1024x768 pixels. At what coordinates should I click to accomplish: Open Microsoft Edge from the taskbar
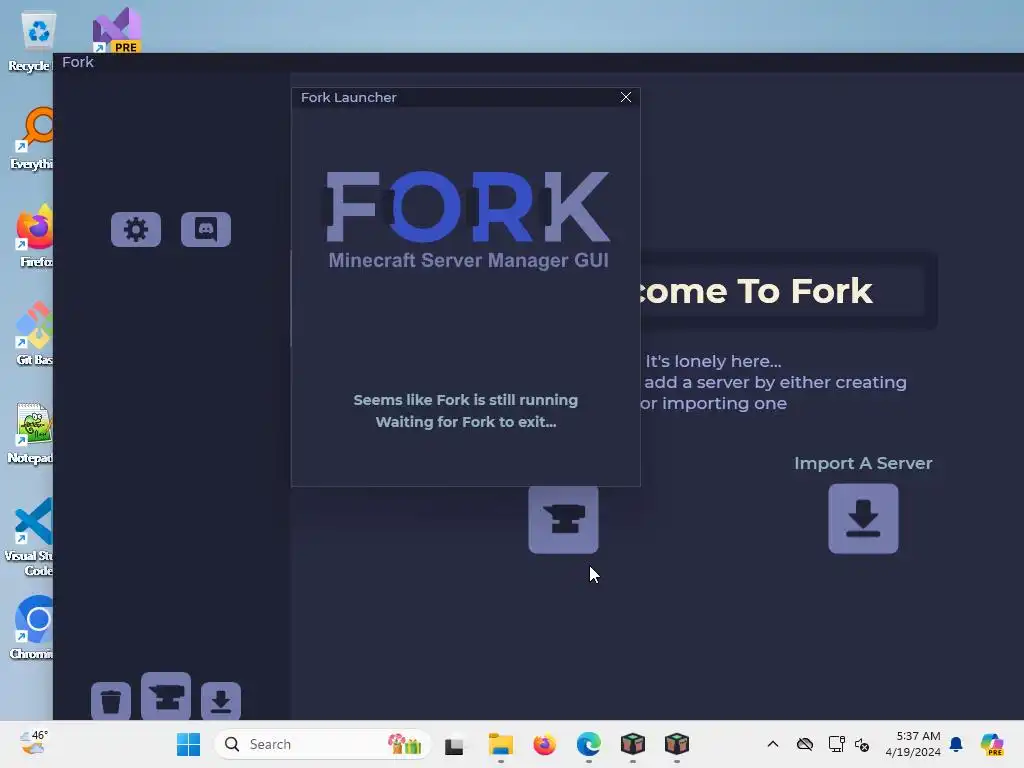tap(588, 744)
